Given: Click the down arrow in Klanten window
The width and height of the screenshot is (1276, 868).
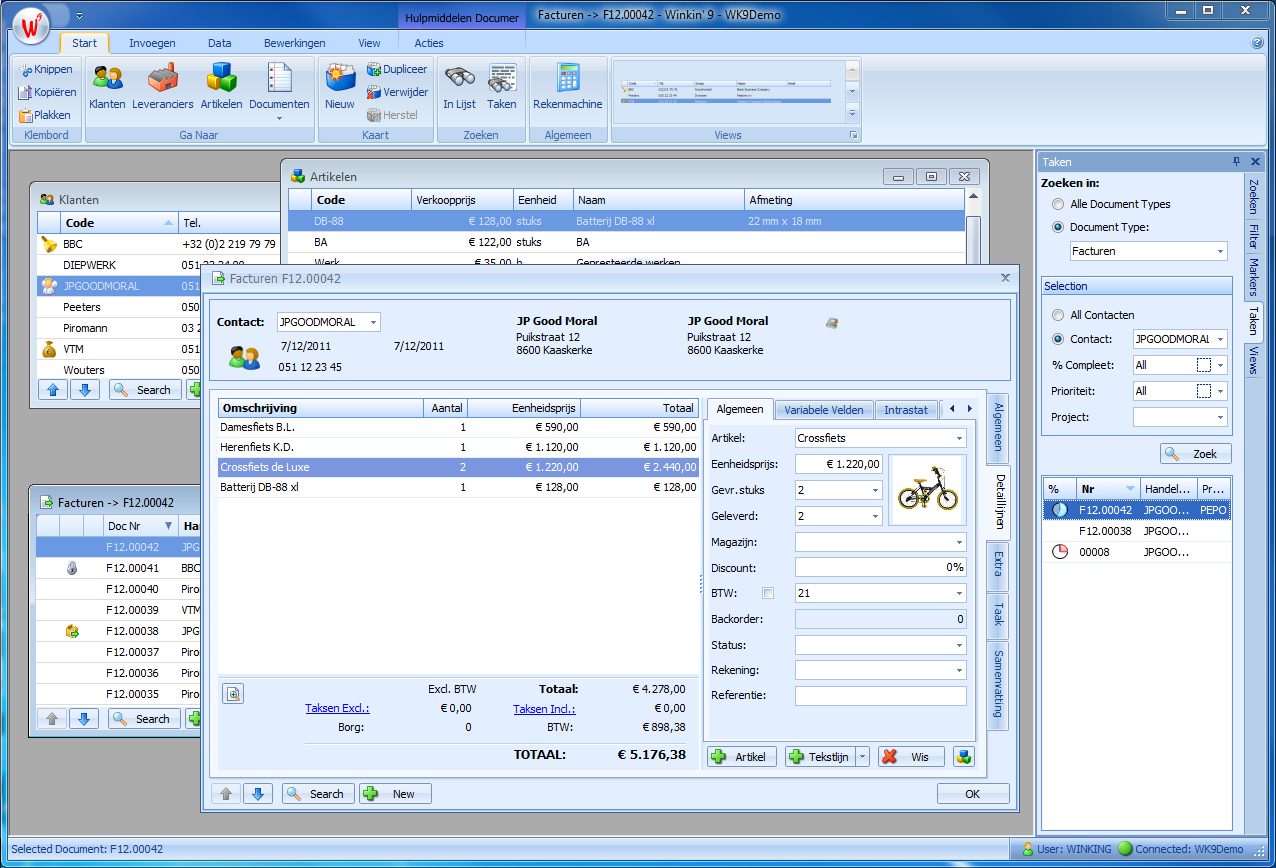Looking at the screenshot, I should [84, 390].
